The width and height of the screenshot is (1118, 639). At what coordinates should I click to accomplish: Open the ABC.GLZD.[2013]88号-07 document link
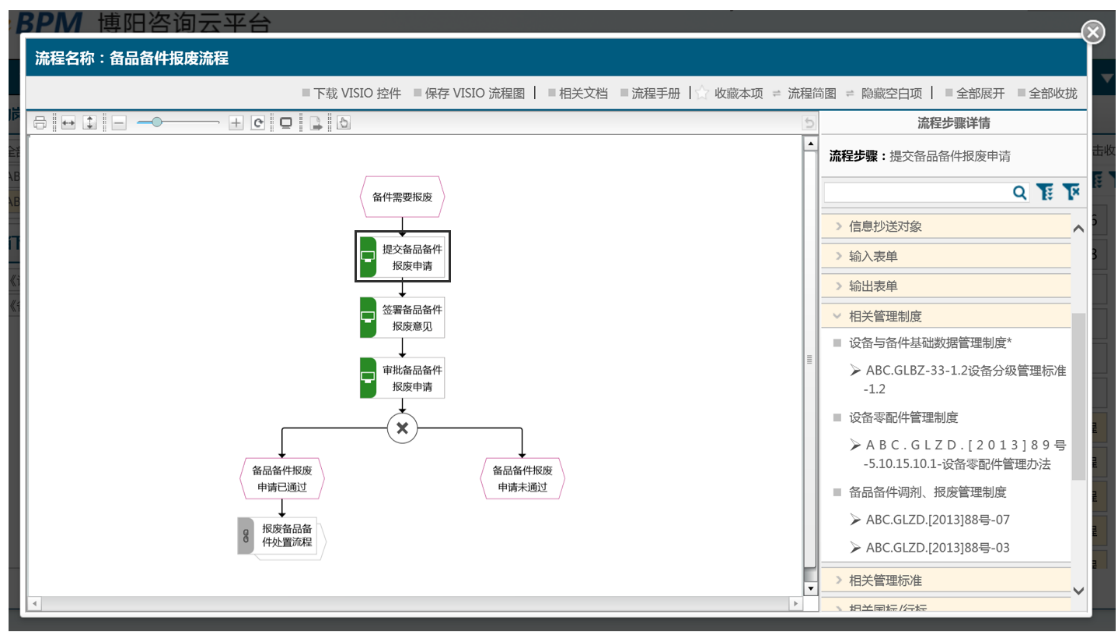click(937, 520)
